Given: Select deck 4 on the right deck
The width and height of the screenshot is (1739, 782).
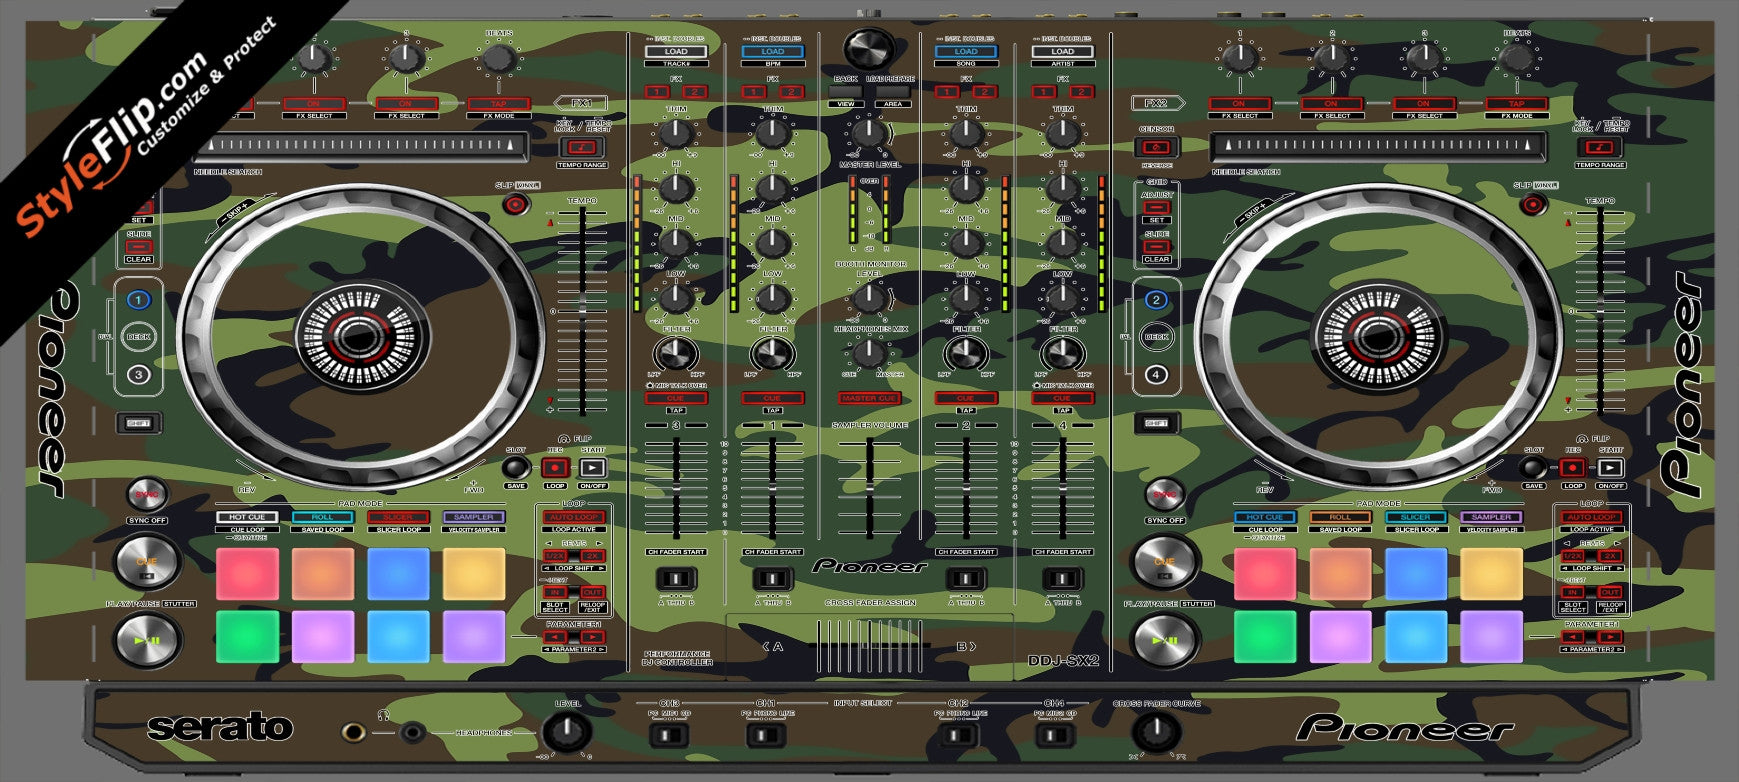Looking at the screenshot, I should tap(1156, 375).
